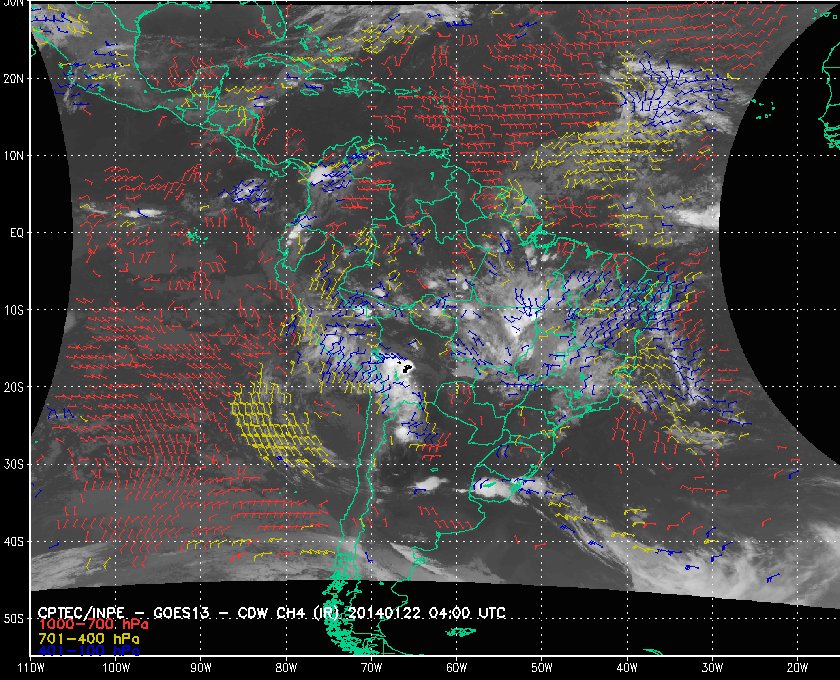This screenshot has width=840, height=680.
Task: Click the 20W longitude label
Action: (797, 668)
